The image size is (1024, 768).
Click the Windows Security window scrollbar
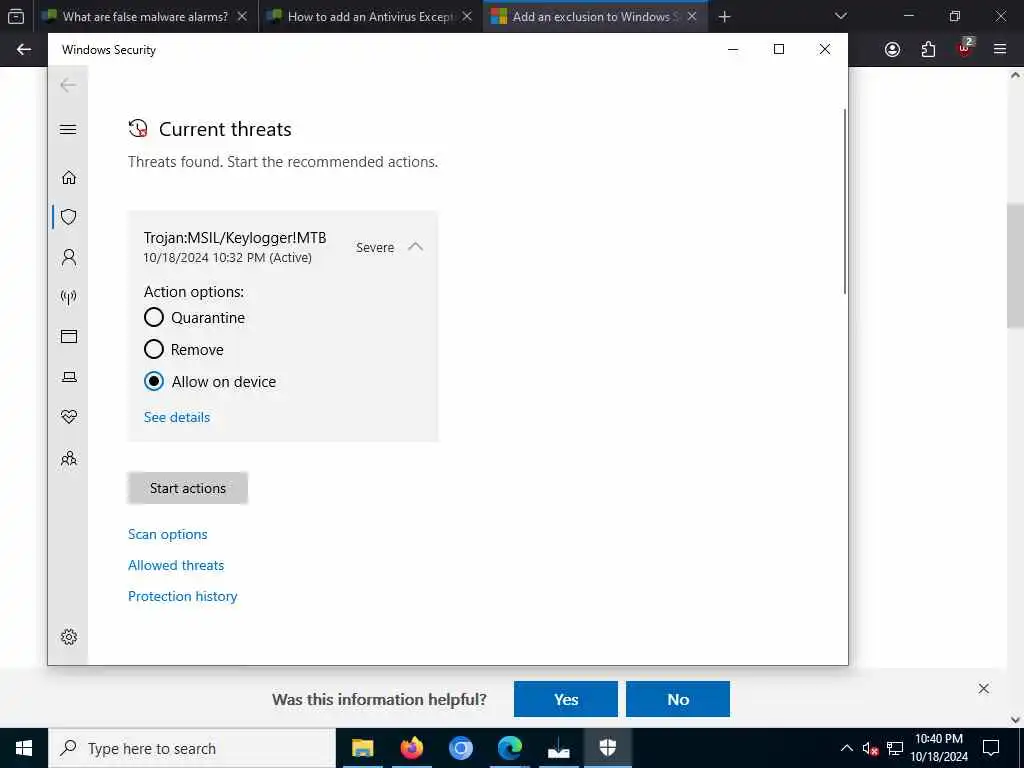coord(844,201)
